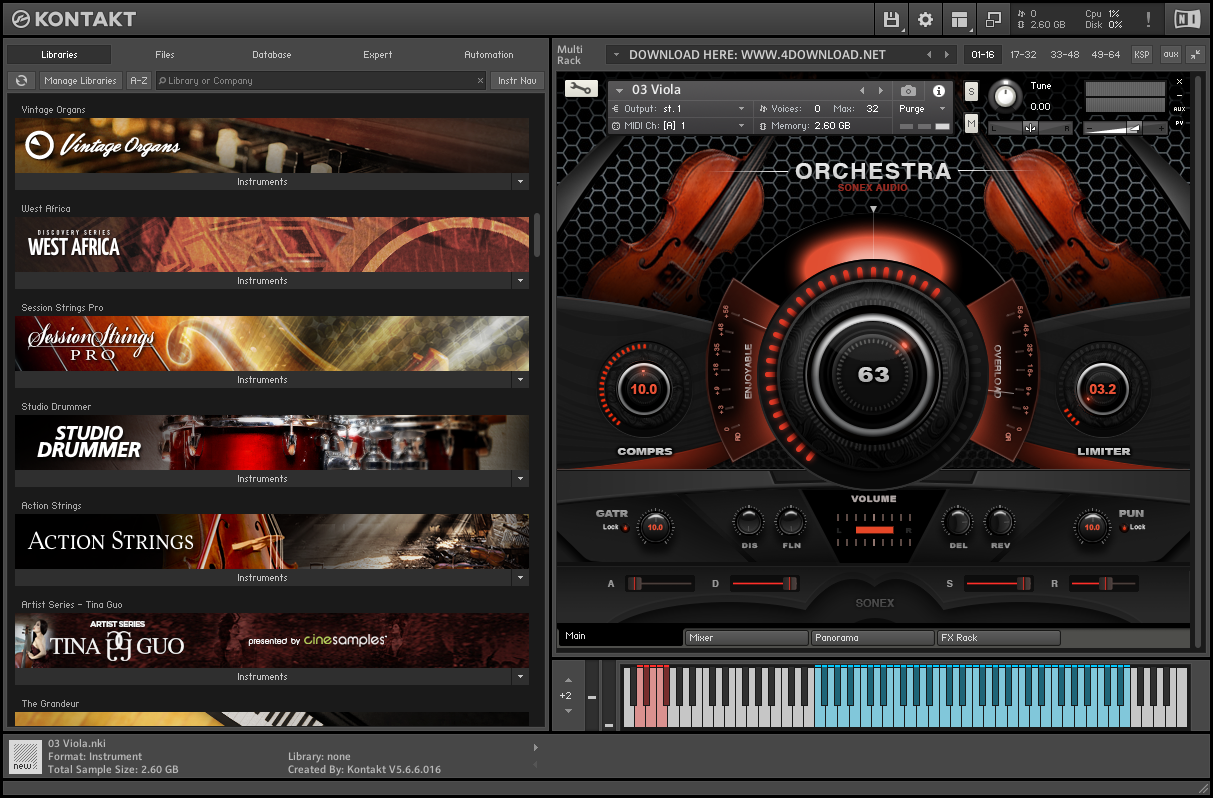Open Session Strings Pro Instruments dropdown arrow
This screenshot has width=1213, height=798.
coord(520,380)
